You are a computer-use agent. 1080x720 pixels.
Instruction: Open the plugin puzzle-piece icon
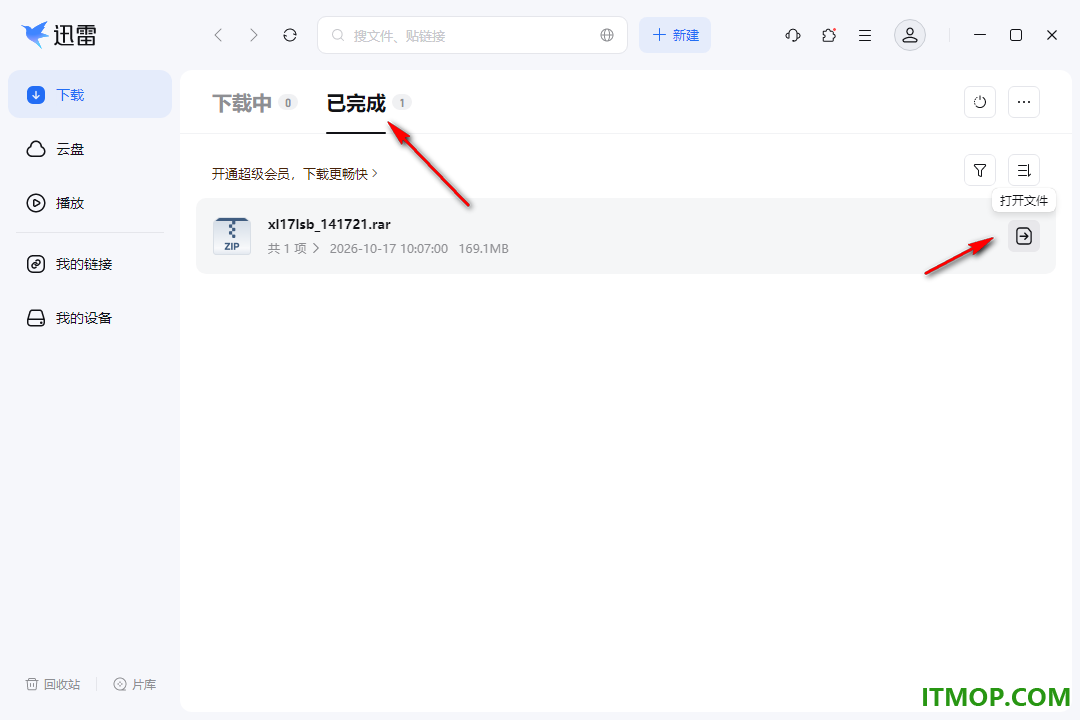coord(829,35)
